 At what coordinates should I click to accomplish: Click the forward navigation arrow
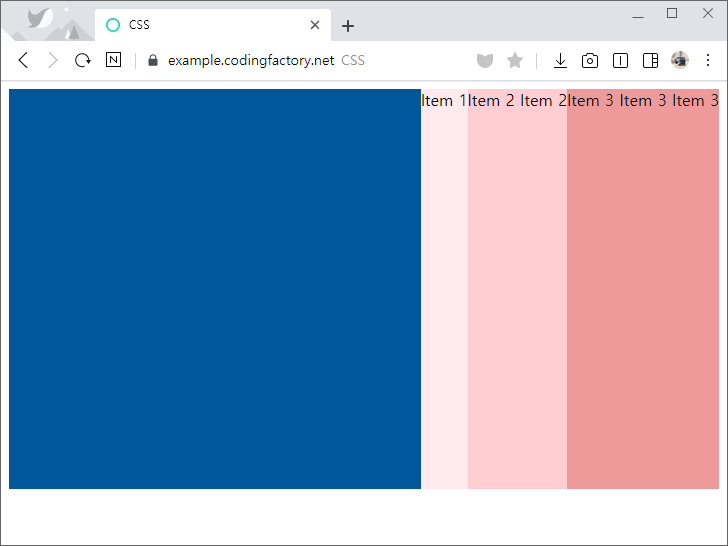pos(53,60)
